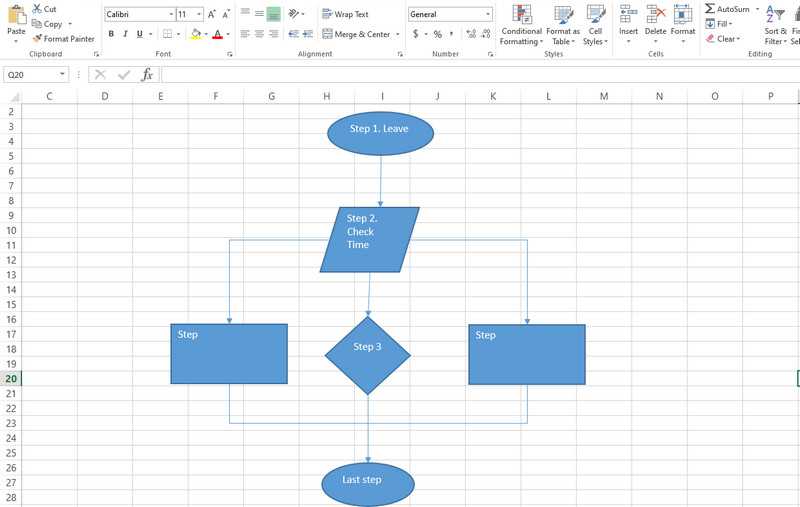Viewport: 800px width, 507px height.
Task: Select the Step 1. Leave oval shape
Action: click(380, 134)
